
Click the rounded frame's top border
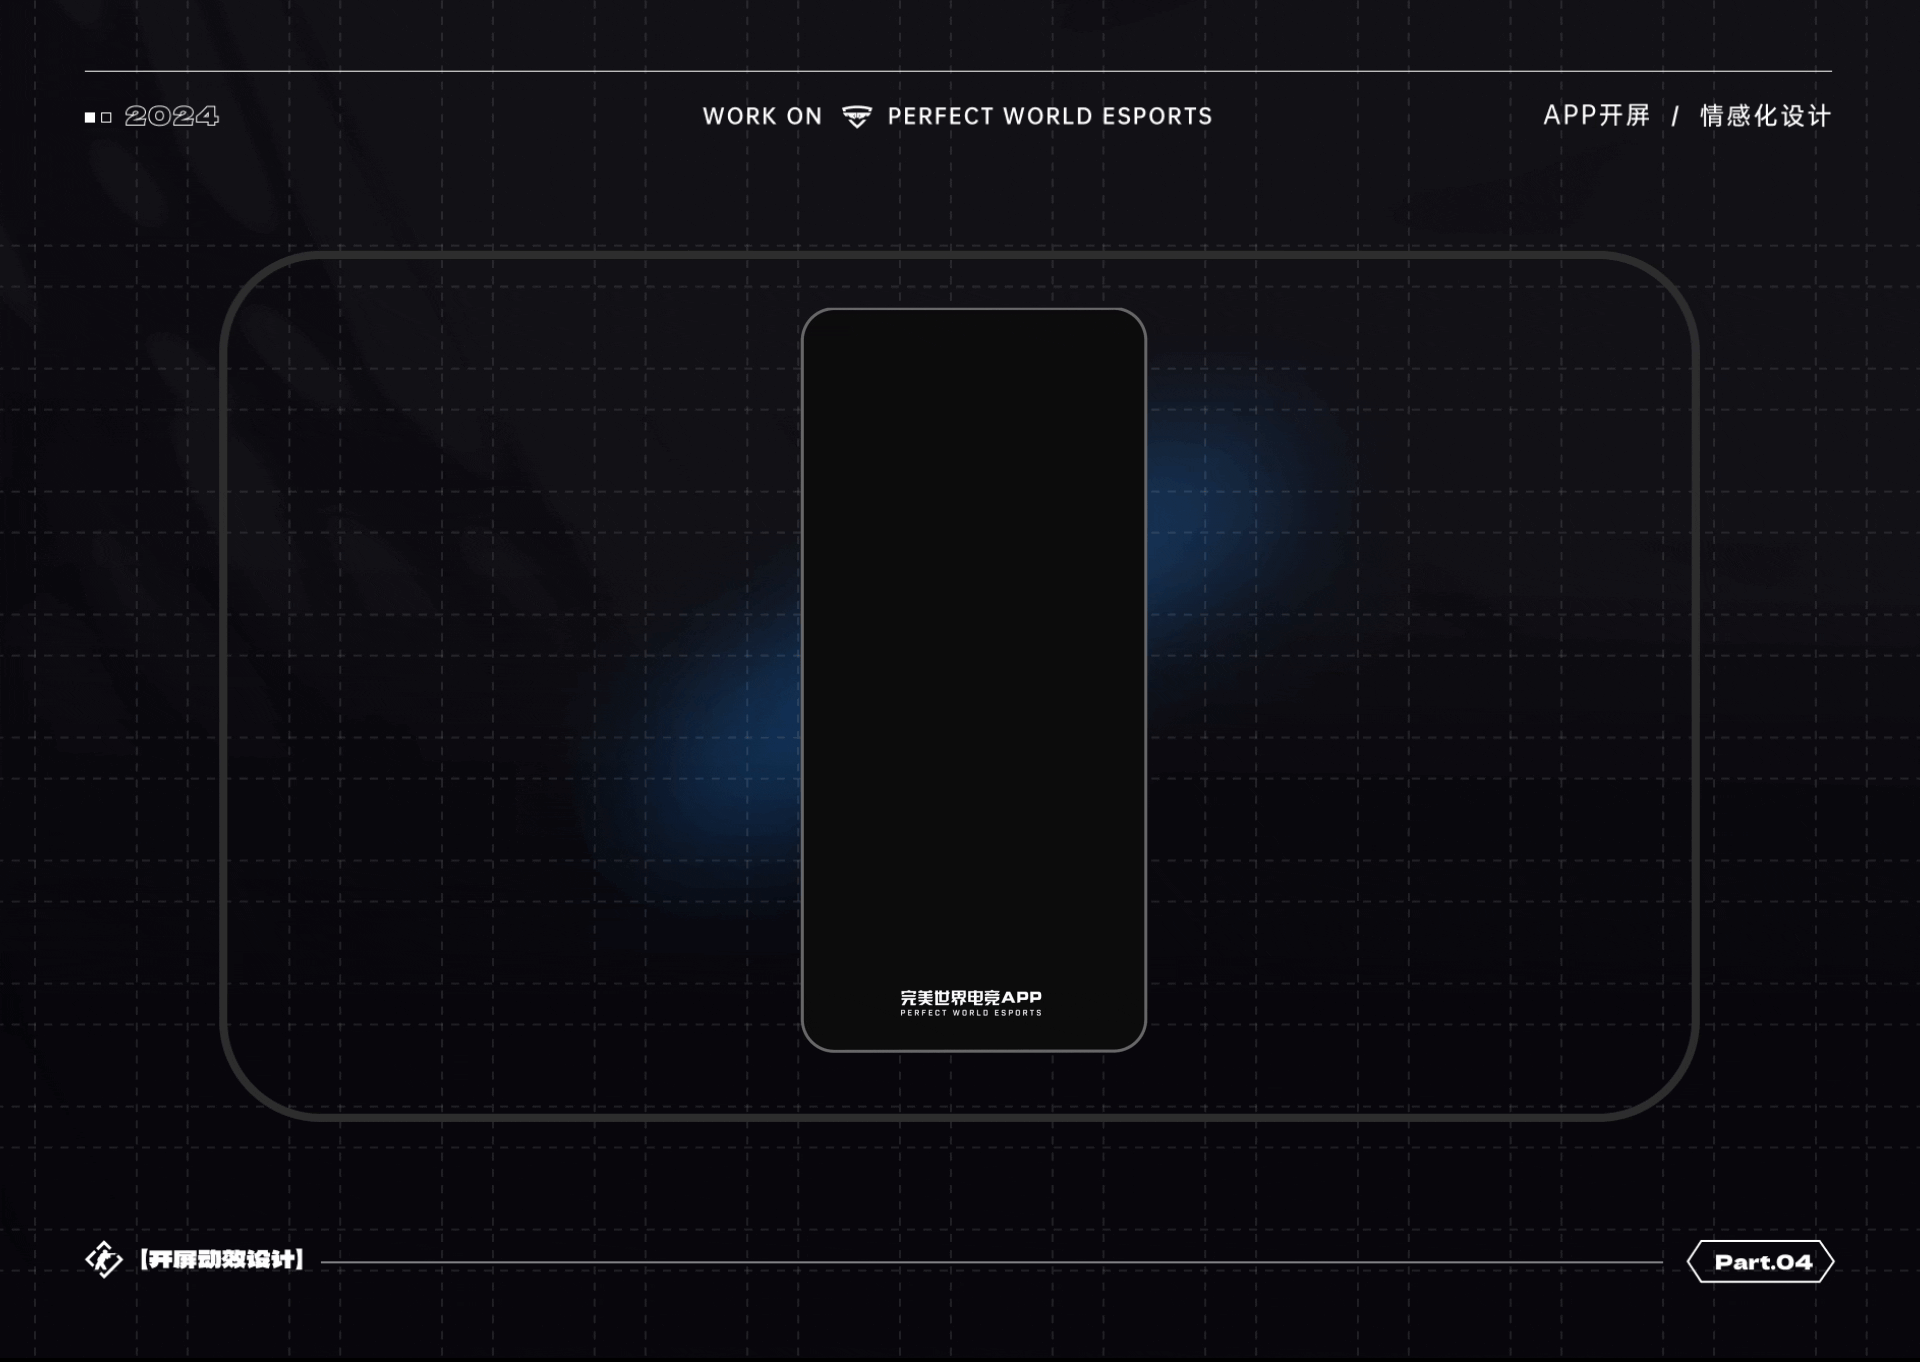tap(958, 255)
